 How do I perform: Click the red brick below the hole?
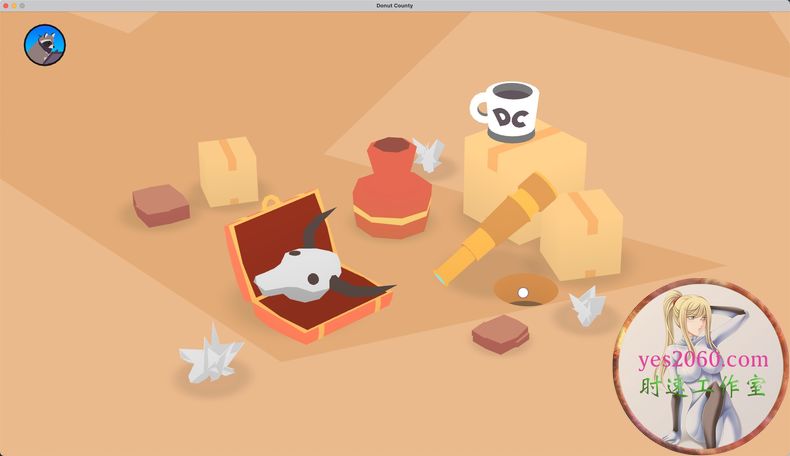pos(500,333)
